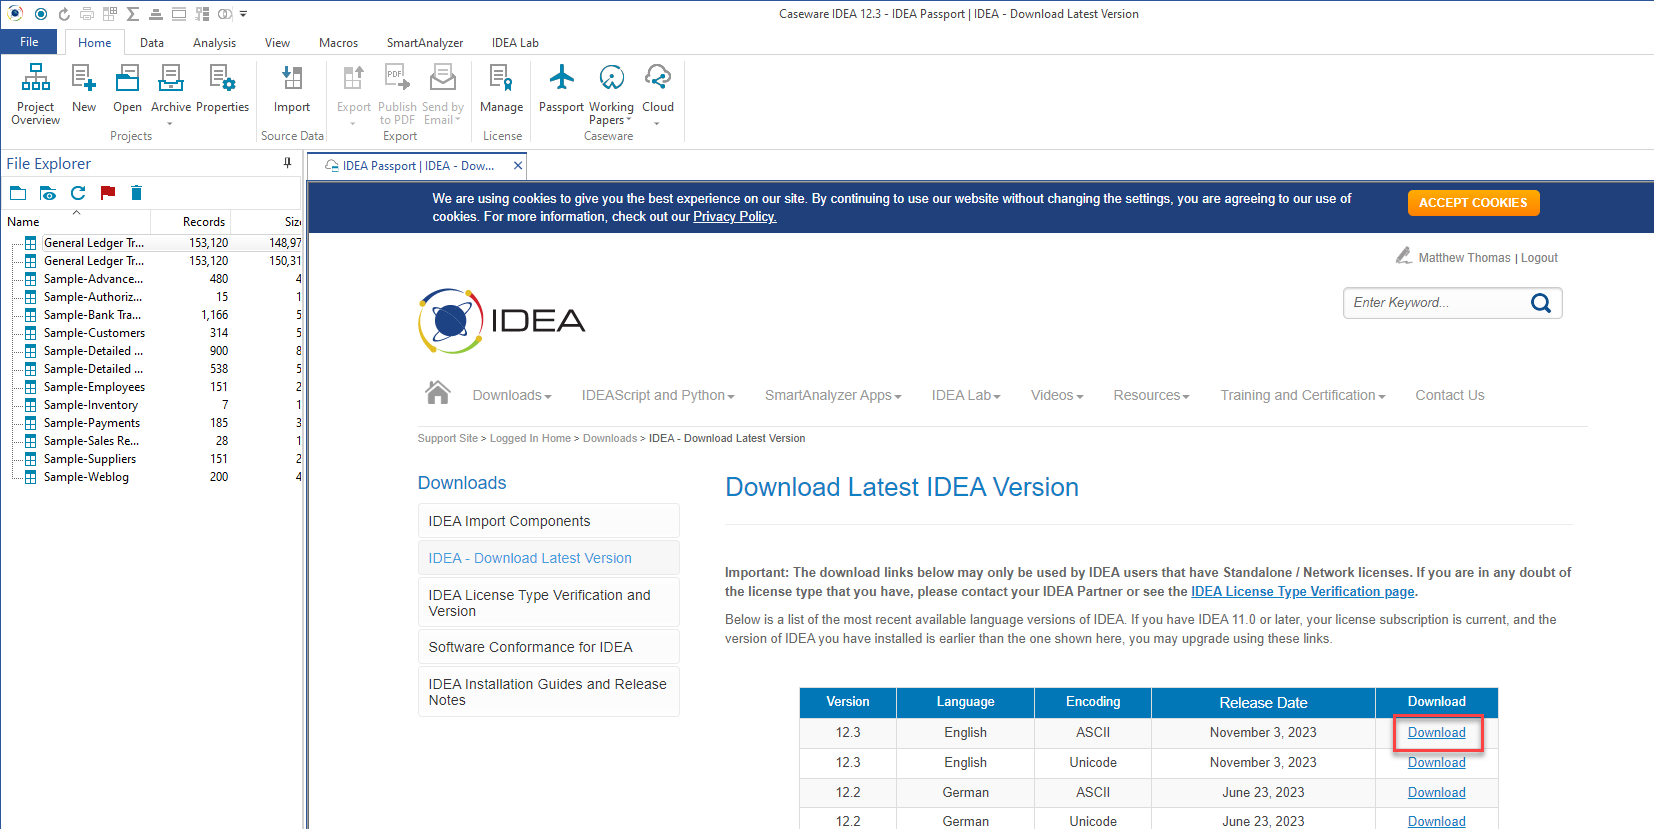Download version 12.3 English Unicode
Image resolution: width=1654 pixels, height=829 pixels.
[x=1437, y=763]
